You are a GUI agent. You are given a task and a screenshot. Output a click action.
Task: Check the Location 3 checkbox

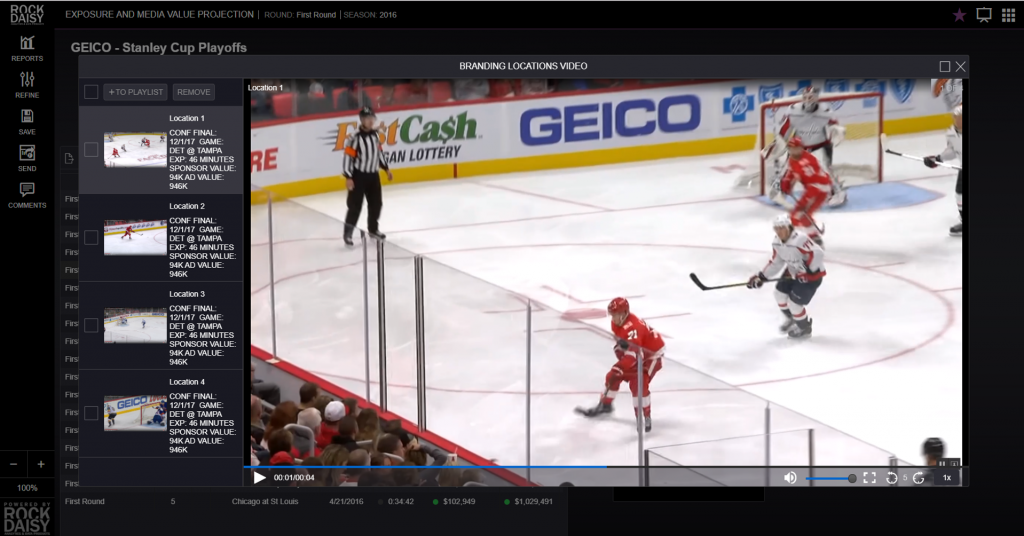91,325
